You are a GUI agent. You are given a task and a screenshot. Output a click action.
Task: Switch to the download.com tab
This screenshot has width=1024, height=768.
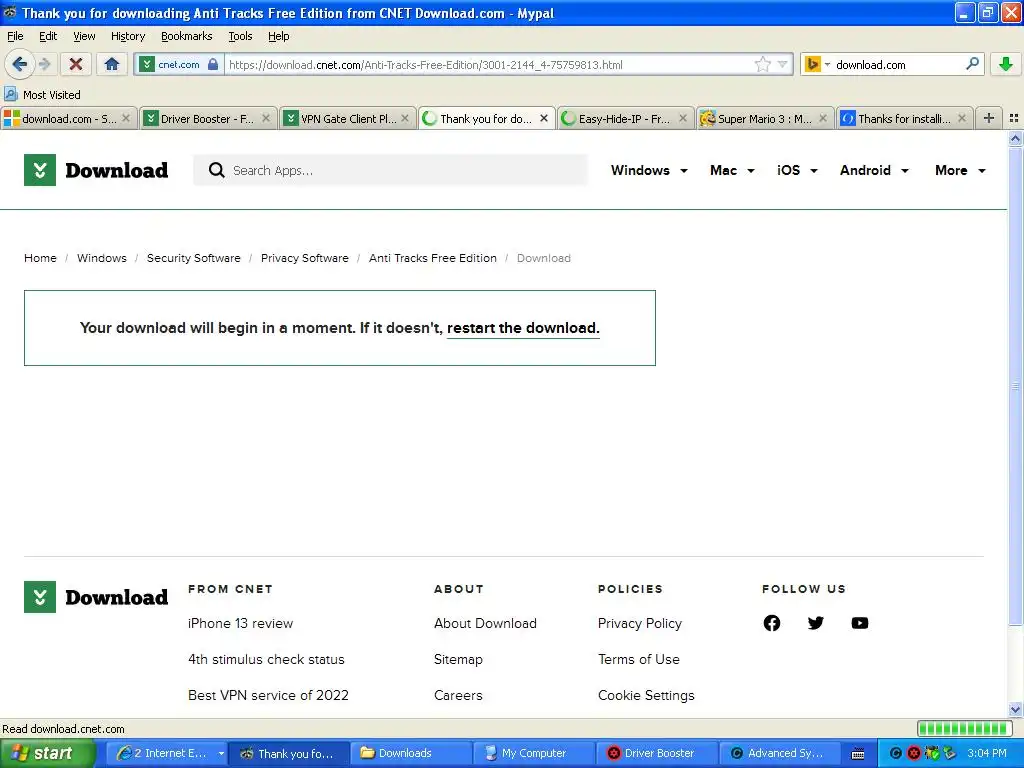[68, 118]
